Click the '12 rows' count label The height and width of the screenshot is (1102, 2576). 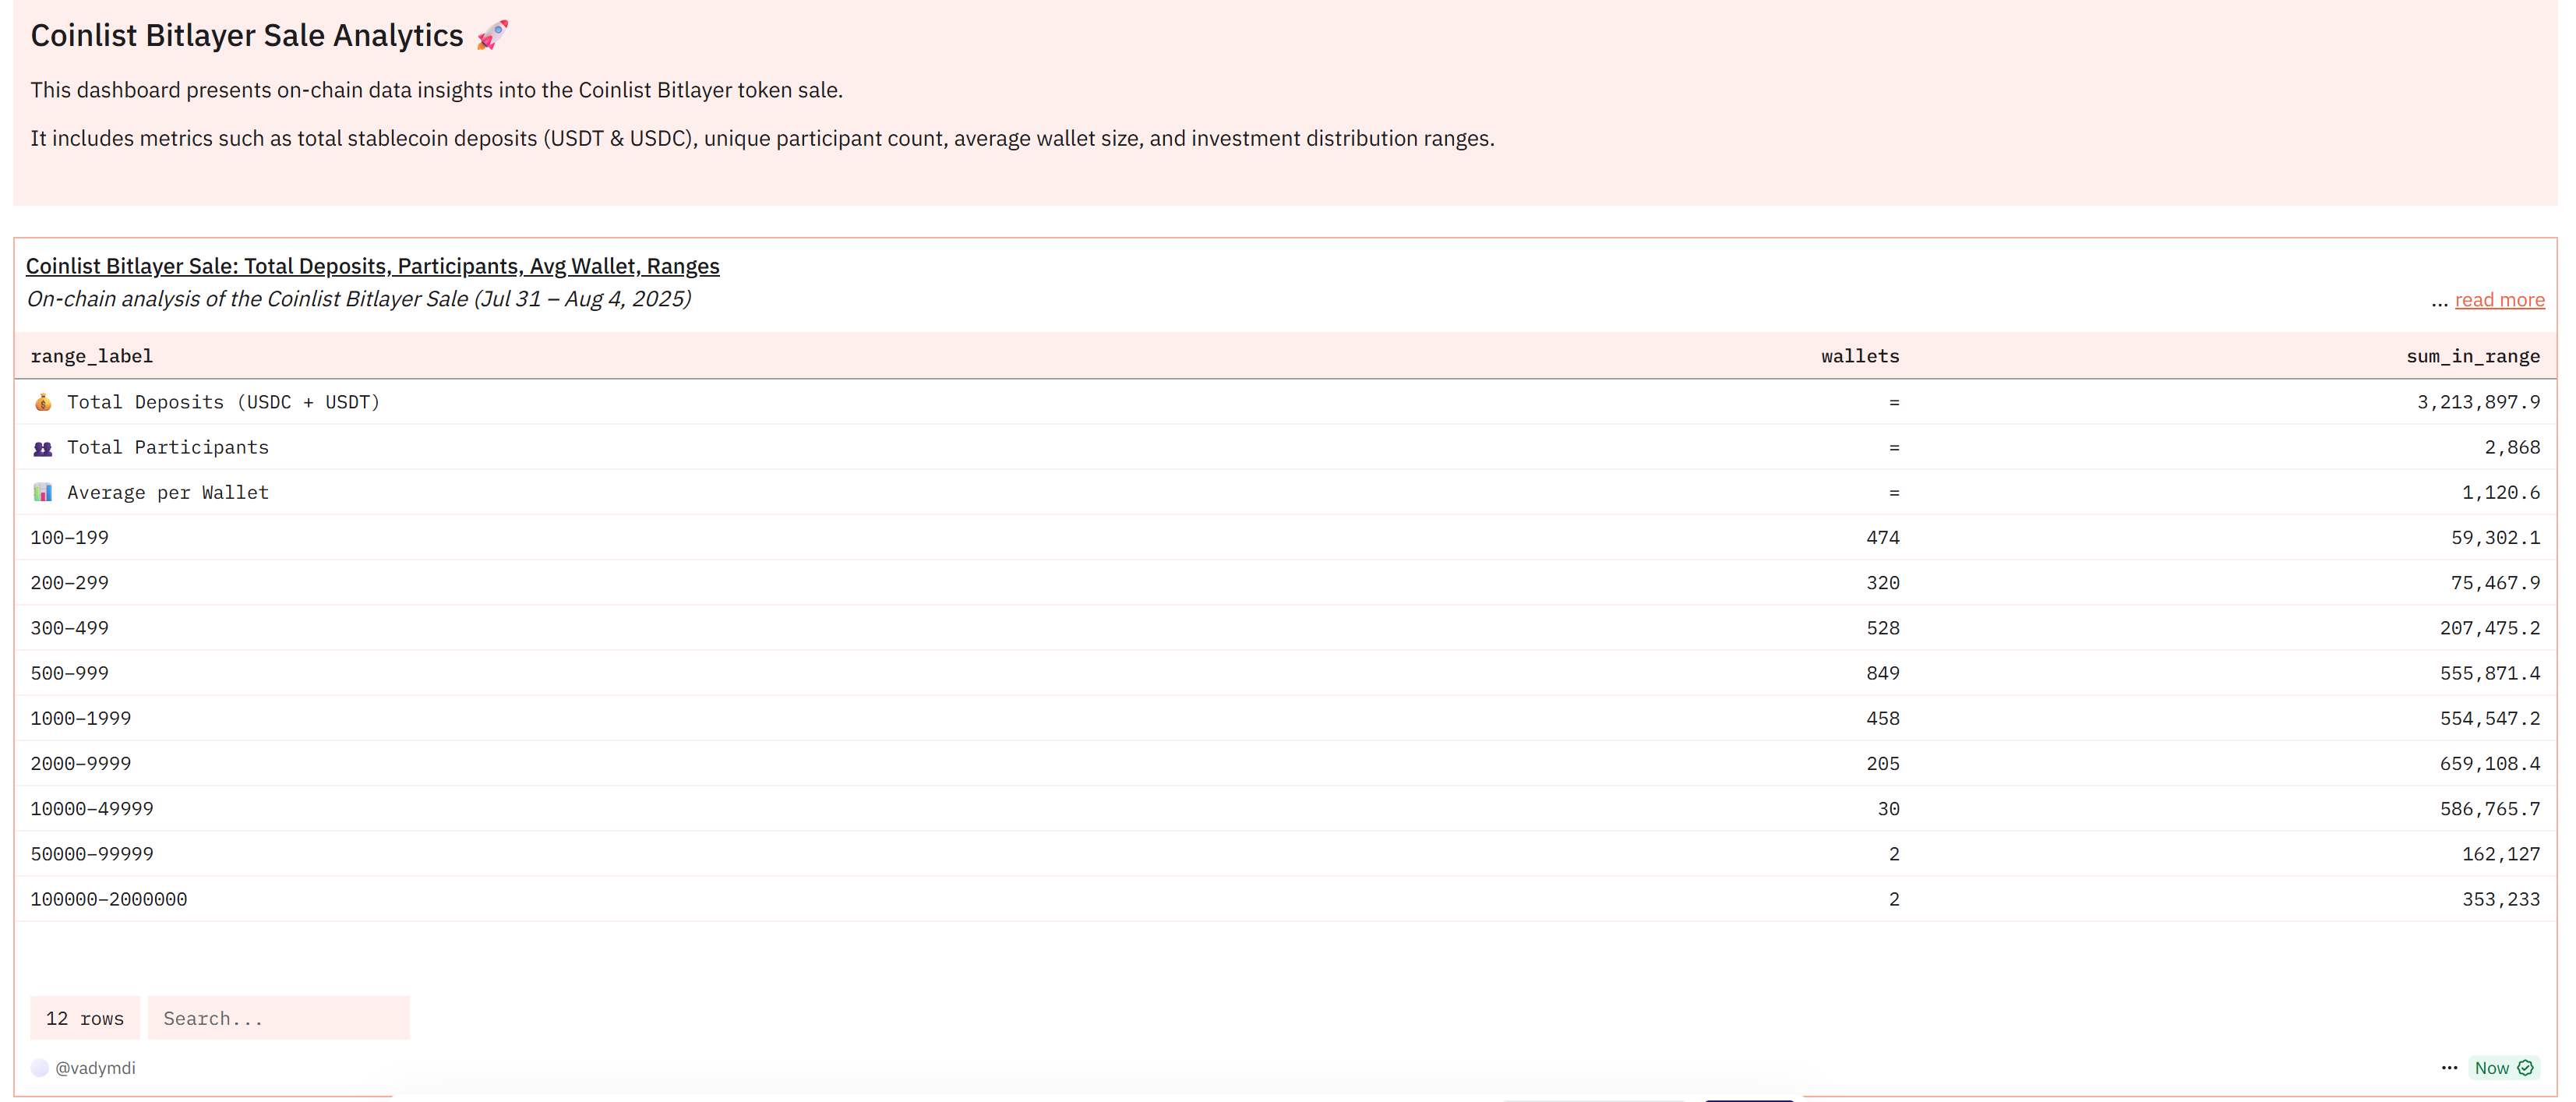[x=85, y=1018]
